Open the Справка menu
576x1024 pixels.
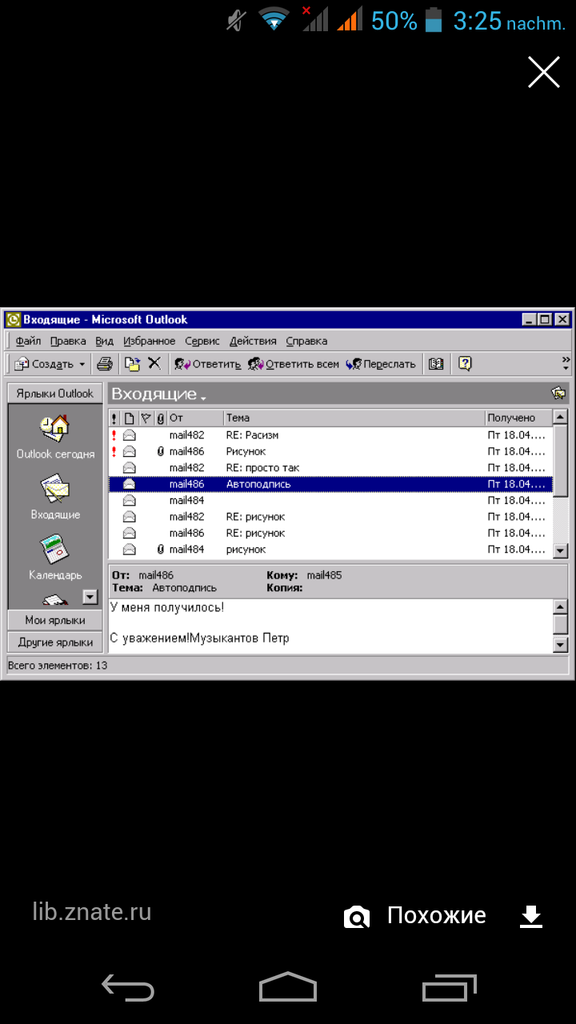pyautogui.click(x=306, y=341)
